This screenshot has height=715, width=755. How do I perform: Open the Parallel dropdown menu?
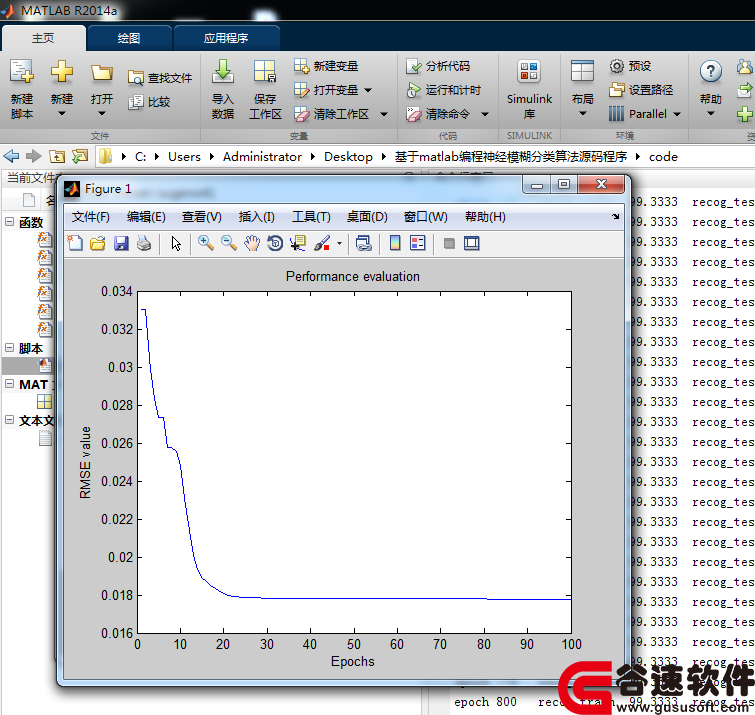677,114
